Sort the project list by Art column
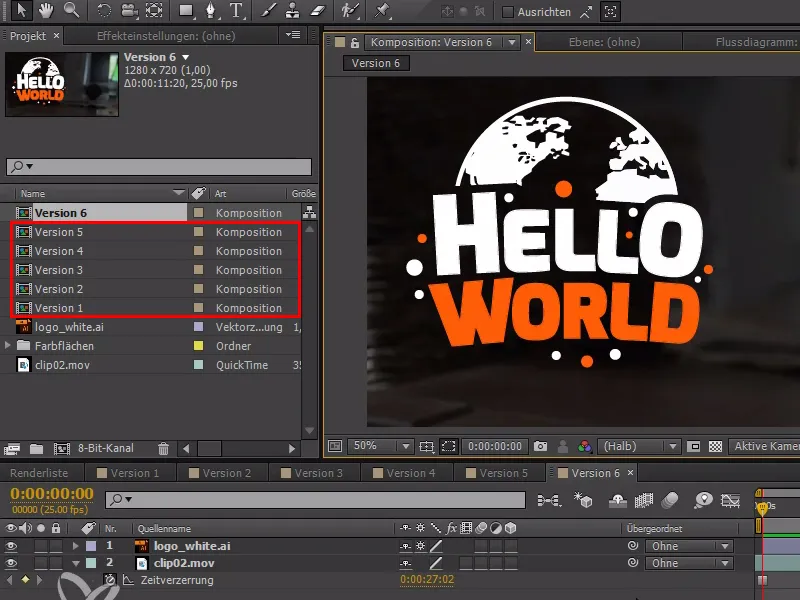800x600 pixels. click(x=220, y=194)
